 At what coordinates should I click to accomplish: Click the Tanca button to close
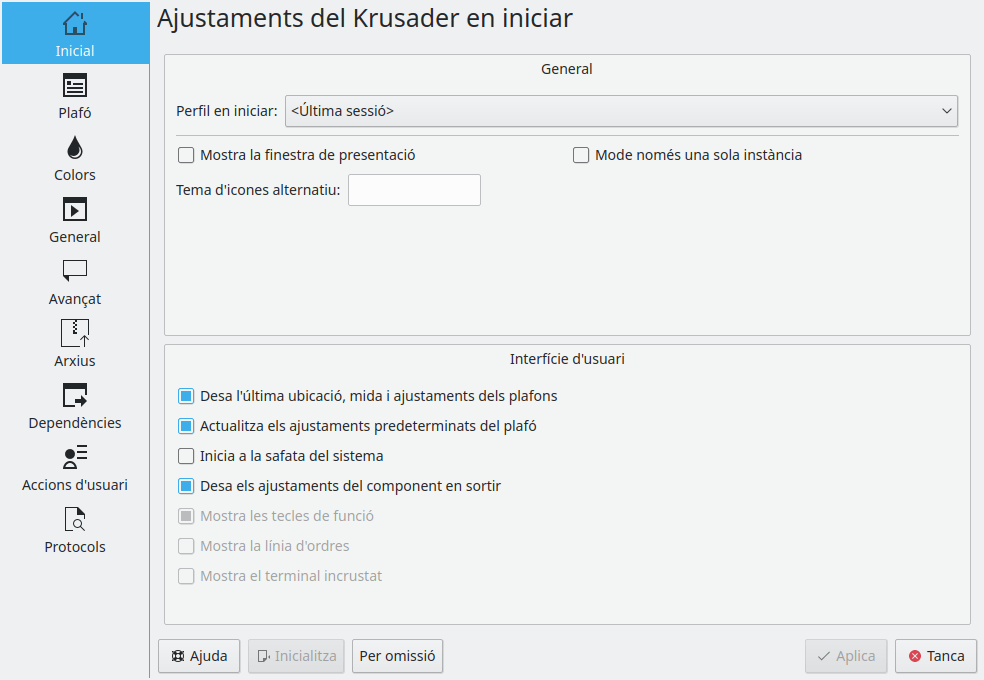pyautogui.click(x=936, y=657)
